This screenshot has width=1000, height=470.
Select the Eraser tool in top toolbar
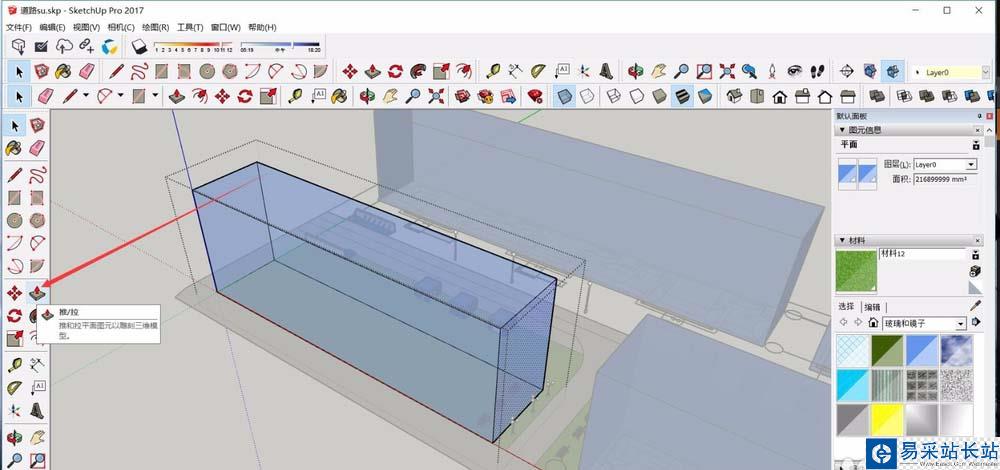click(86, 71)
